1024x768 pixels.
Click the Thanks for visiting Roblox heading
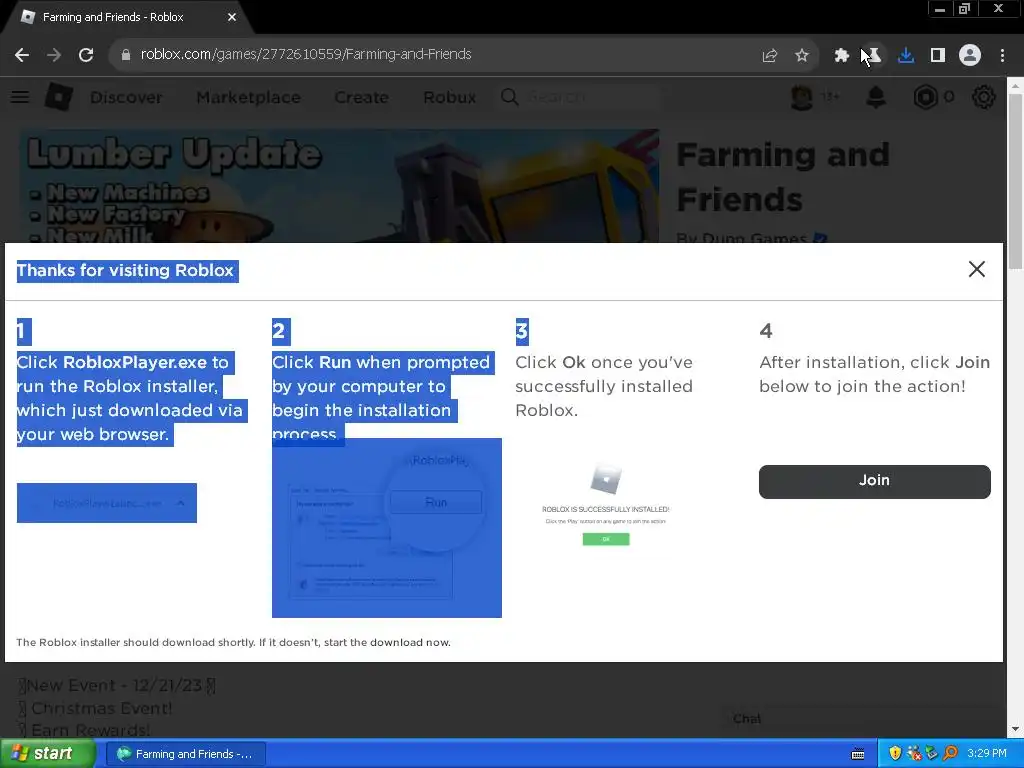point(125,270)
